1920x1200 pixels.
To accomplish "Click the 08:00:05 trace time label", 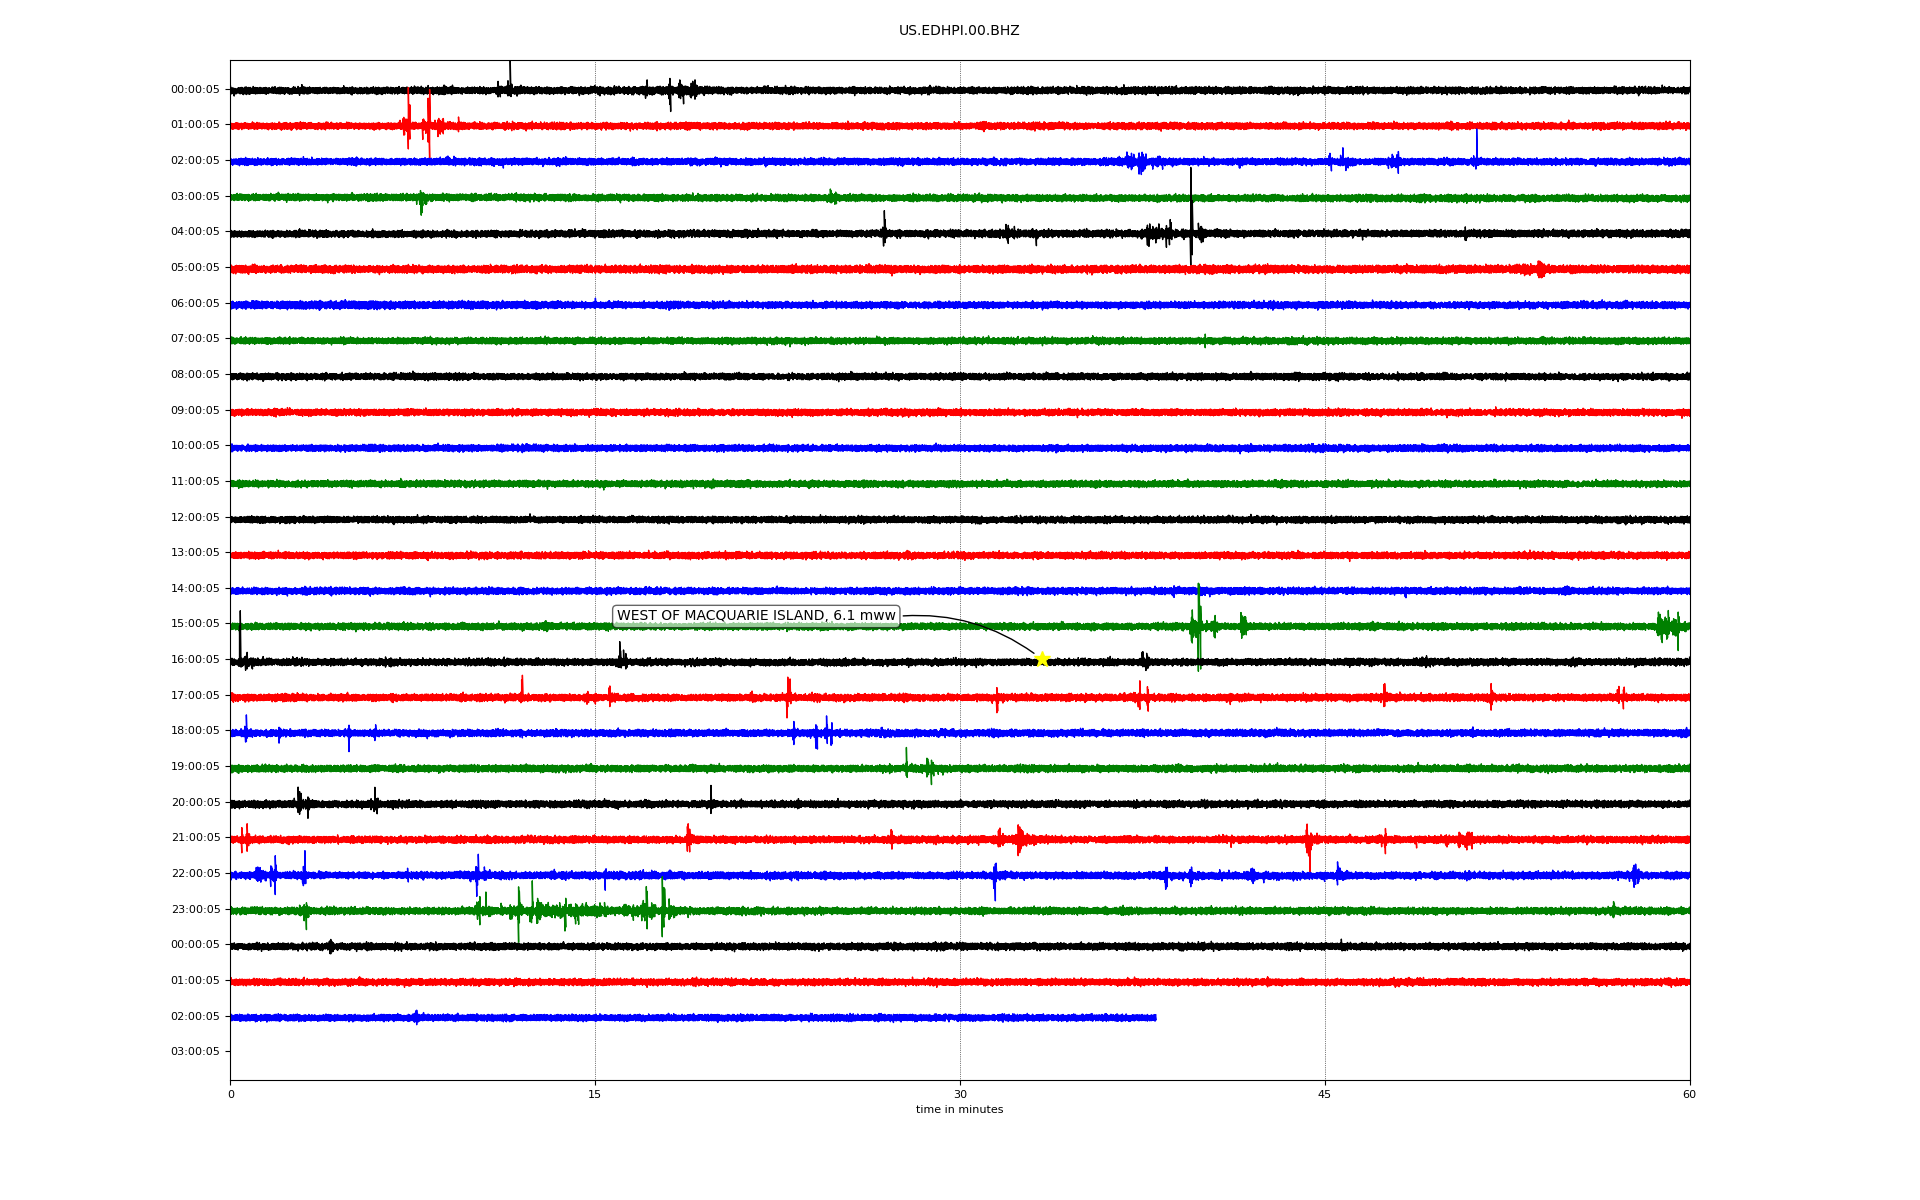I will click(x=195, y=375).
